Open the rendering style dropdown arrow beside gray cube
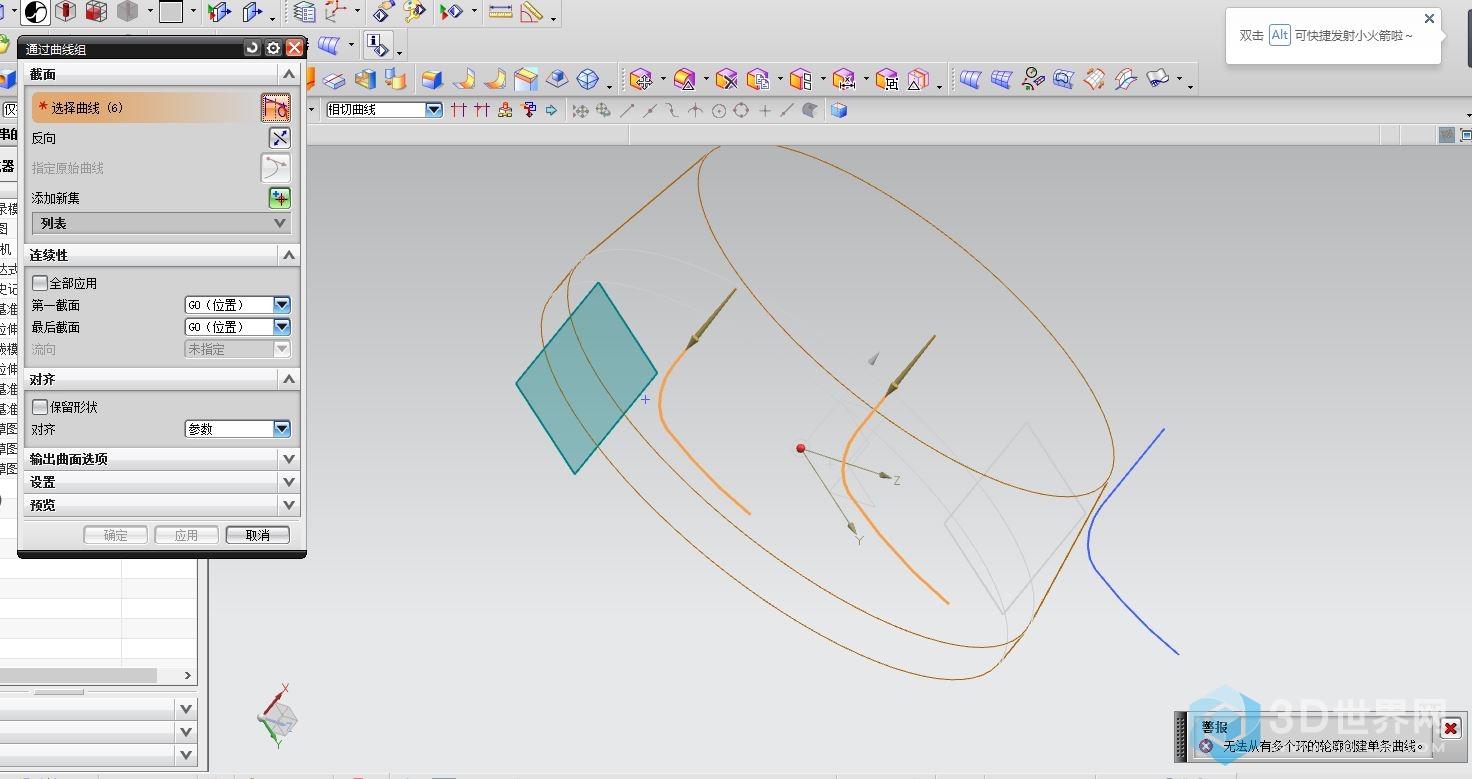This screenshot has height=779, width=1472. coord(150,12)
